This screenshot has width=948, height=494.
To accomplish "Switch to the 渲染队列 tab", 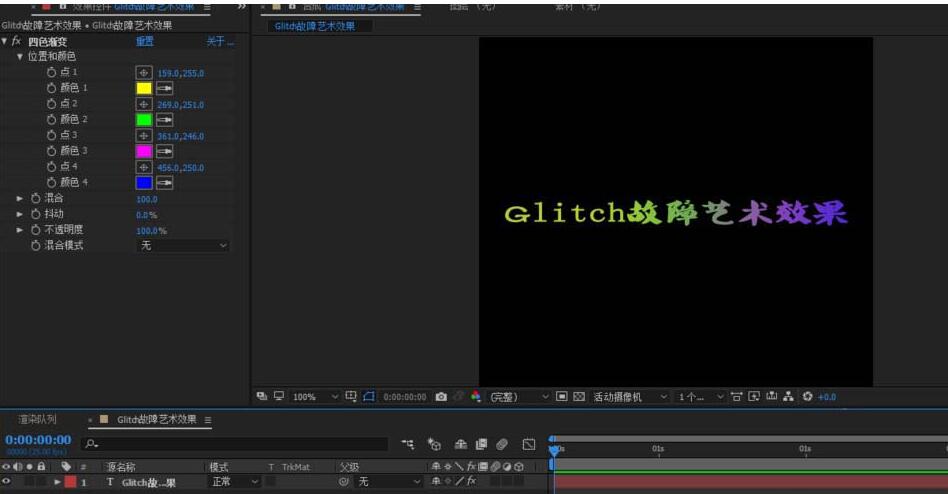I will (x=38, y=420).
